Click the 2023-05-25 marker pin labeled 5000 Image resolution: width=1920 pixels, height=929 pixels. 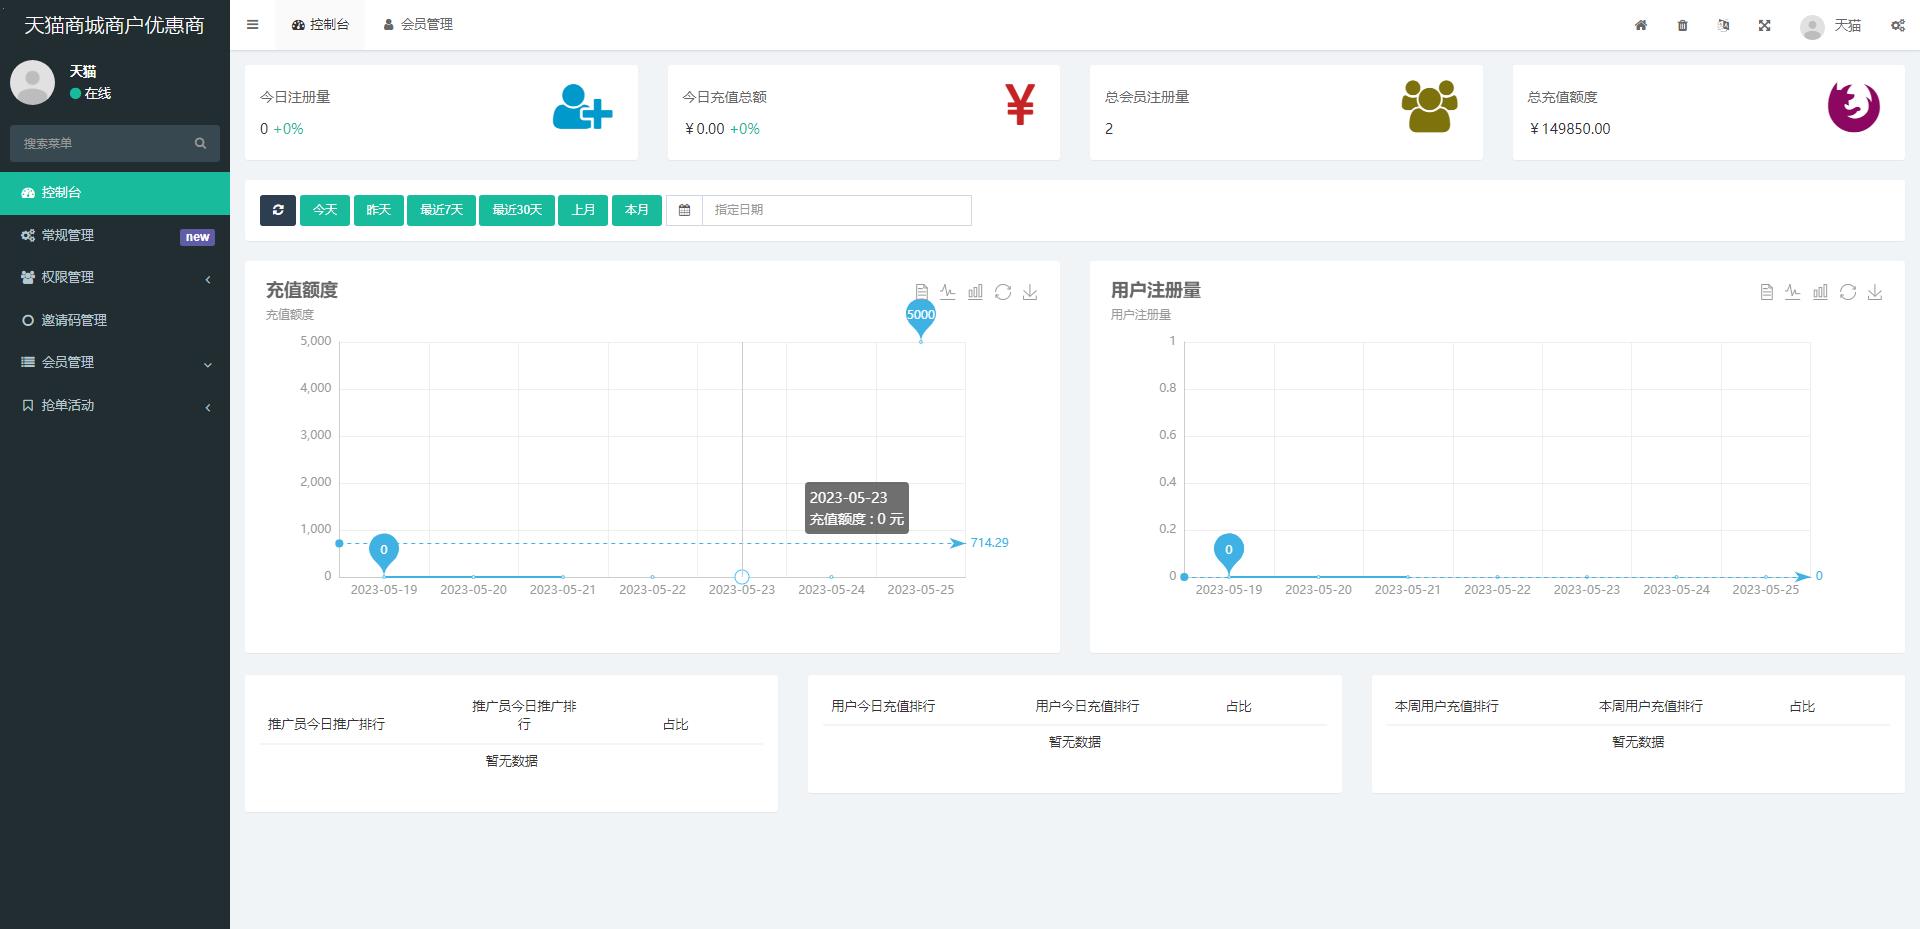(x=920, y=316)
